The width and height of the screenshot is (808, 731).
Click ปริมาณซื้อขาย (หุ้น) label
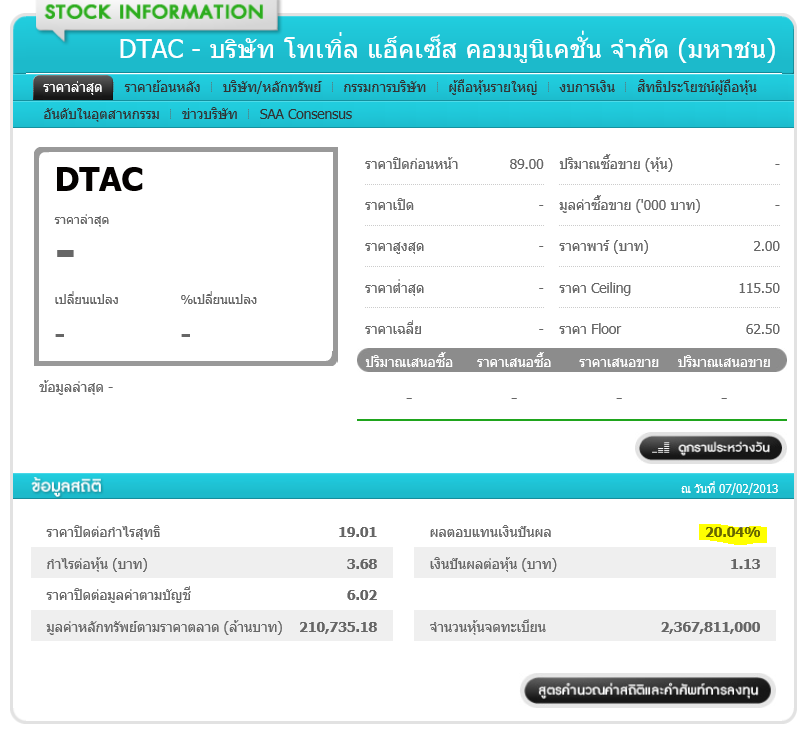tap(616, 164)
